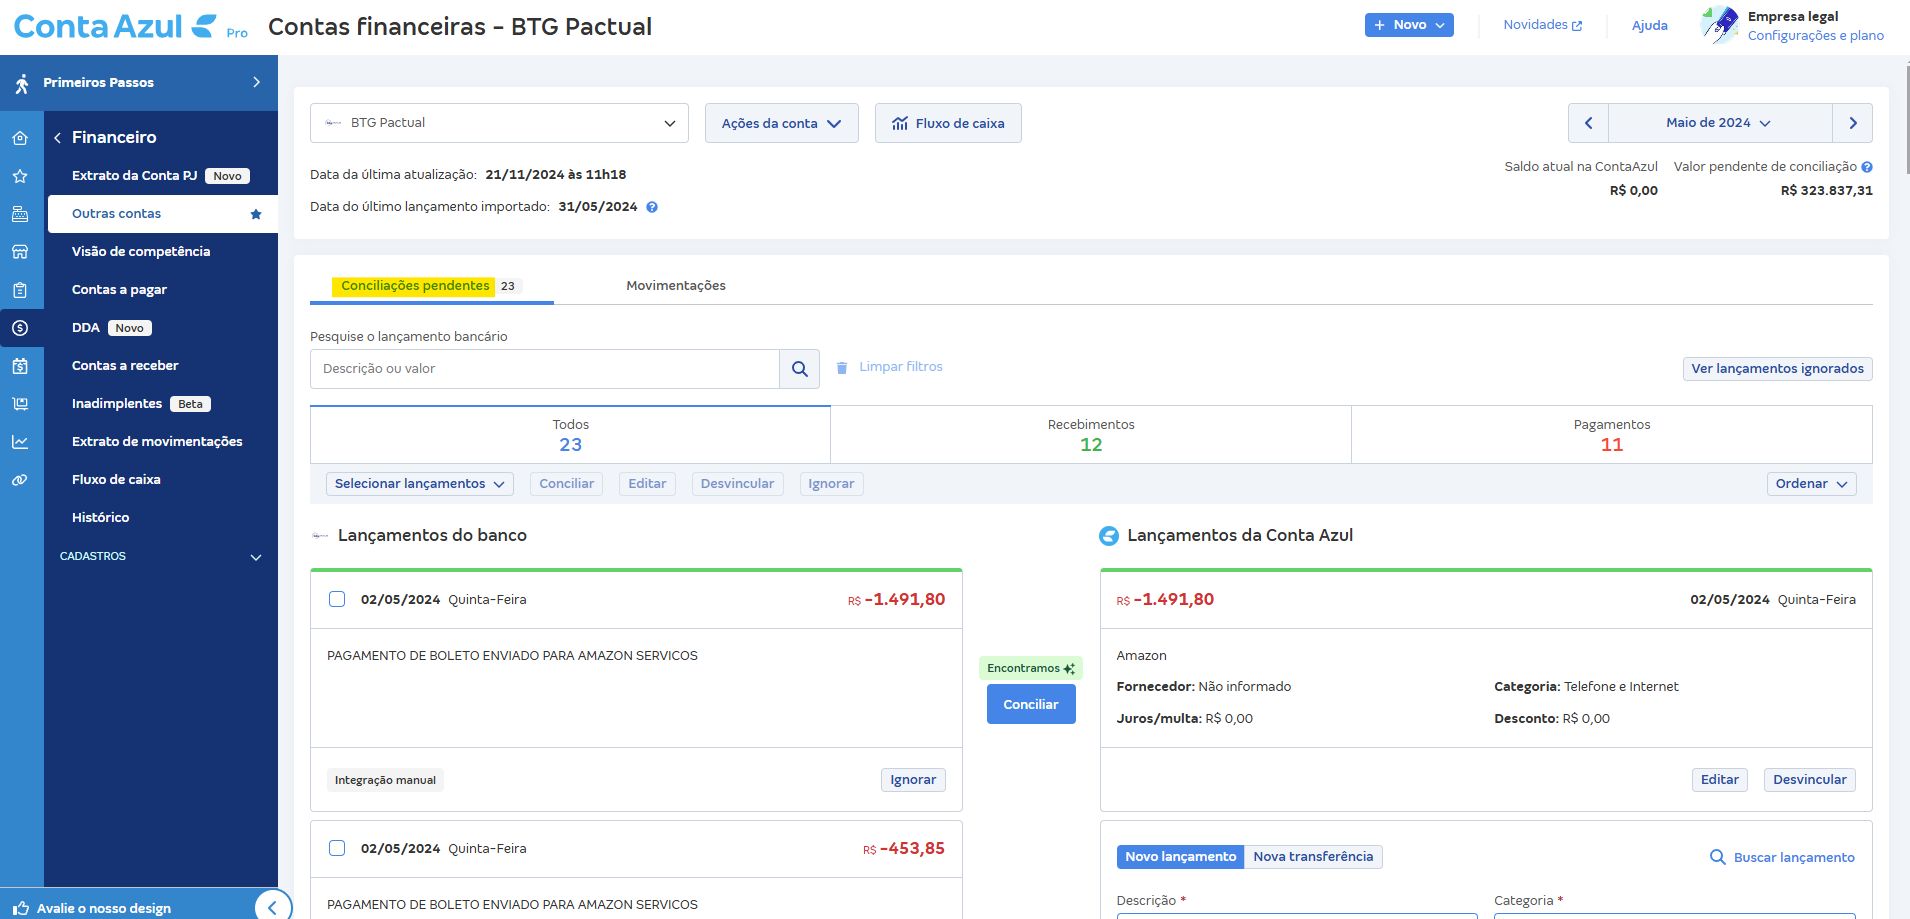Click the search magnifier button
Image resolution: width=1910 pixels, height=919 pixels.
(x=800, y=369)
